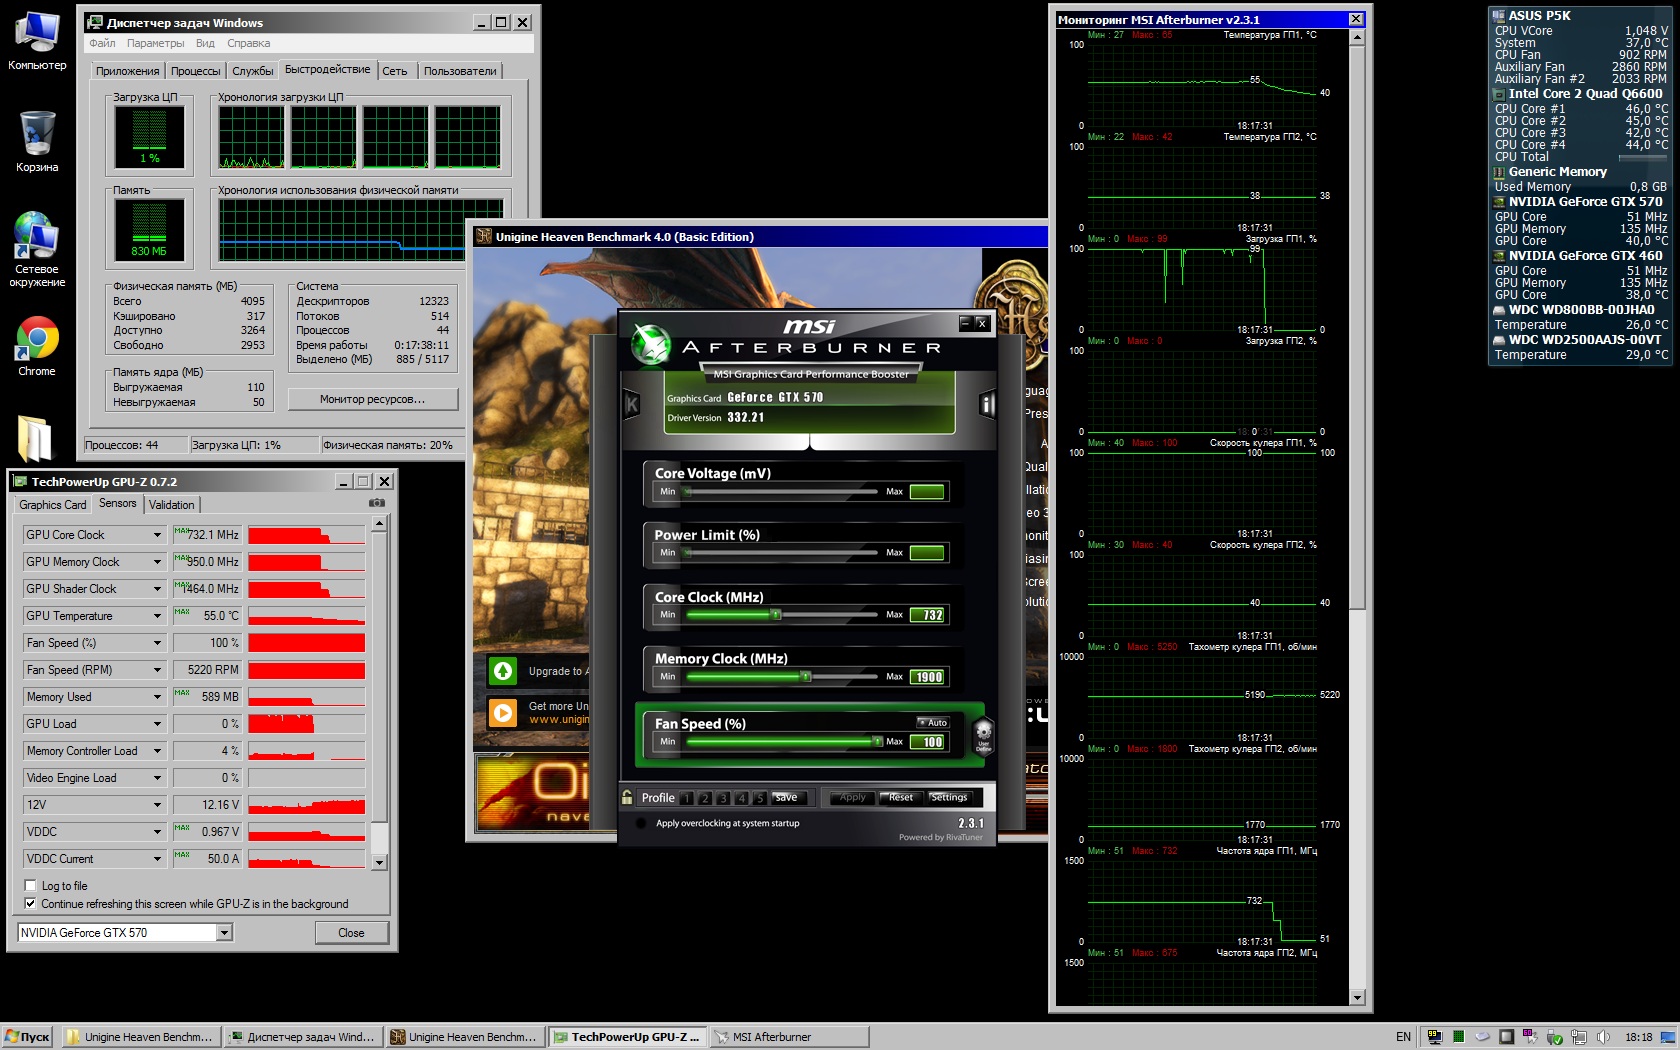Switch to the Сеть tab

pyautogui.click(x=395, y=71)
